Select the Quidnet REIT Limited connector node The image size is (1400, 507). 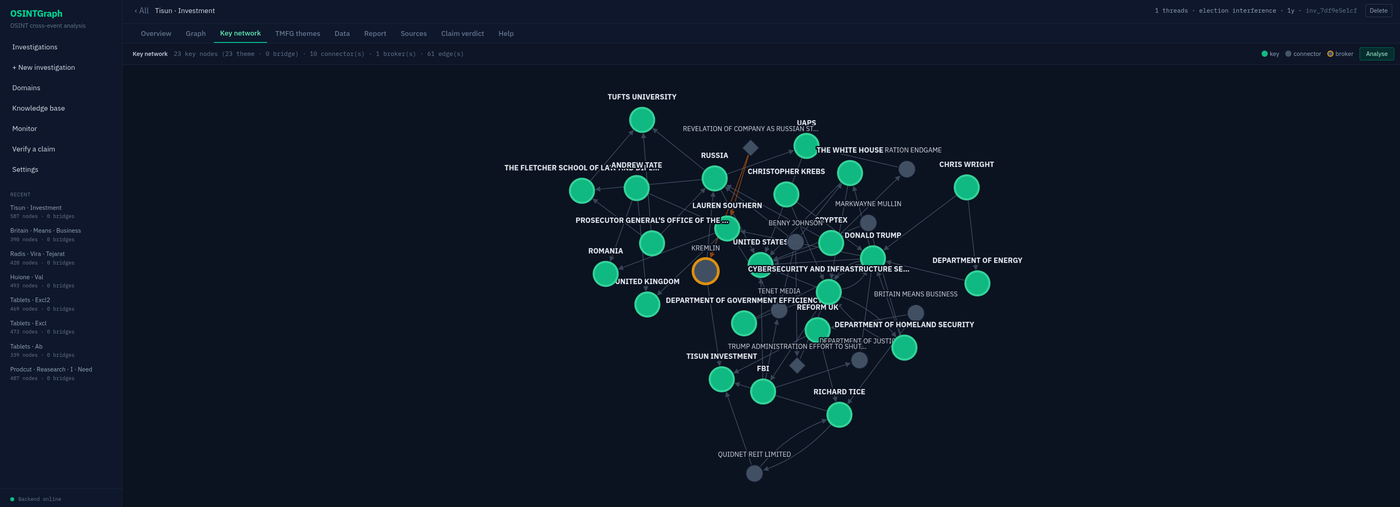754,473
